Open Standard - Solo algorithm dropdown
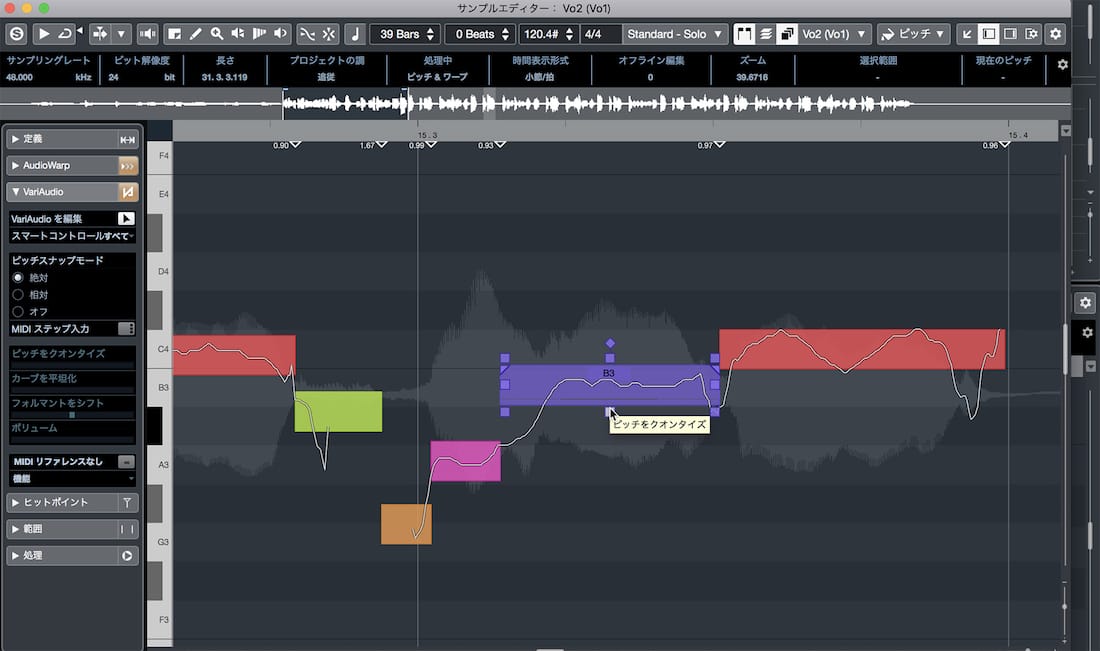Screen dimensions: 1100x651 click(x=674, y=34)
